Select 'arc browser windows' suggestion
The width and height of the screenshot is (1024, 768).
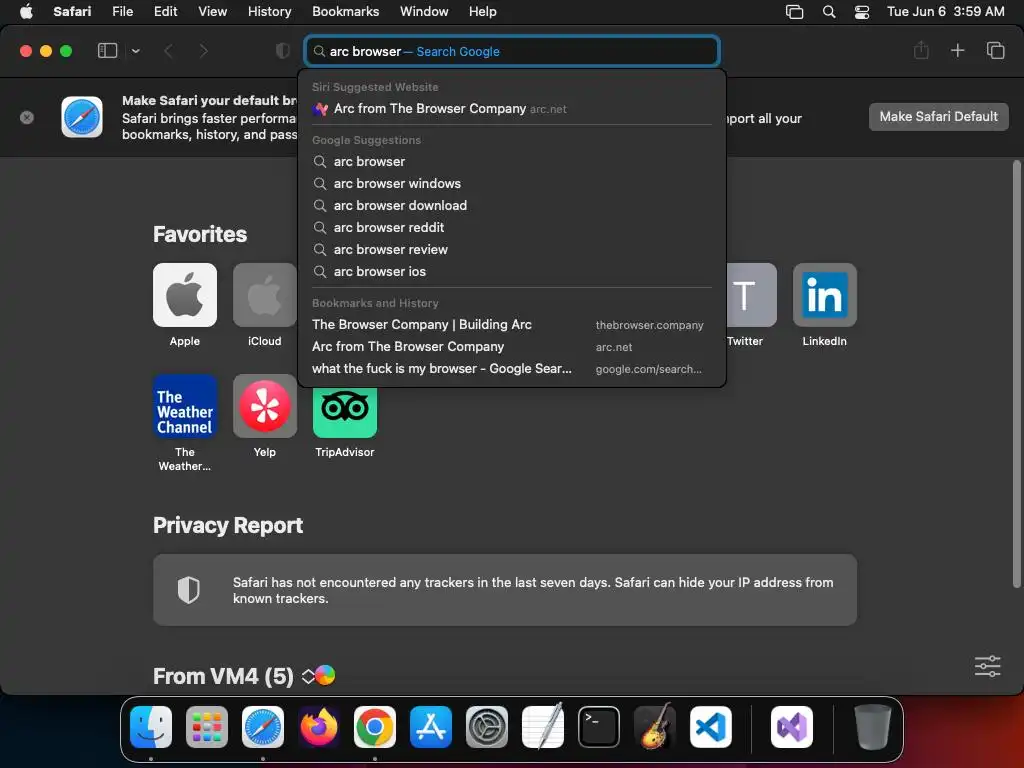pos(512,184)
